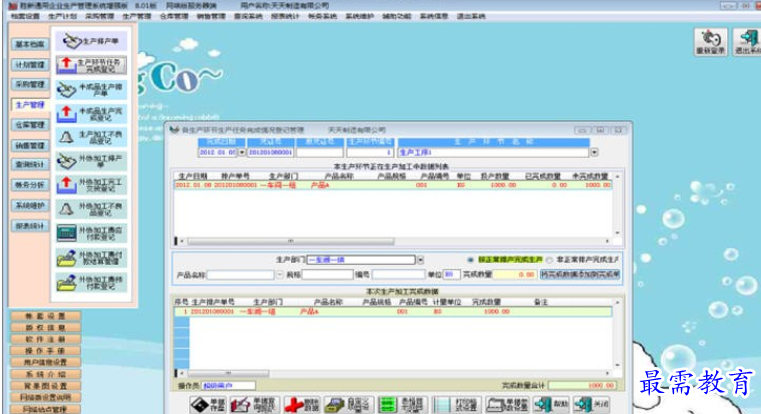Image resolution: width=761 pixels, height=414 pixels.
Task: Switch to 基本档案 sidebar tab
Action: (x=30, y=44)
